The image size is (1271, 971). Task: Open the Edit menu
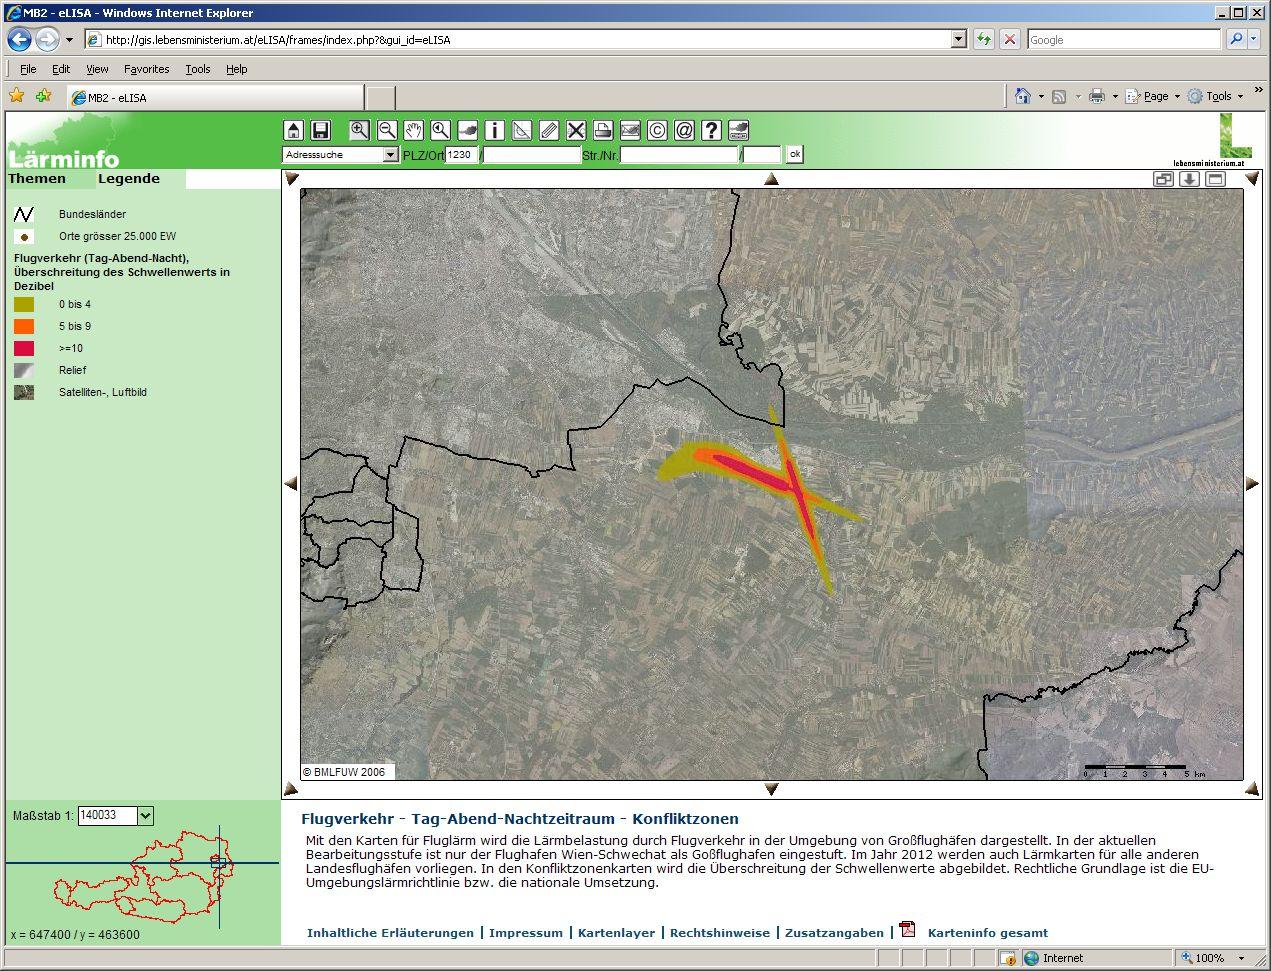61,69
